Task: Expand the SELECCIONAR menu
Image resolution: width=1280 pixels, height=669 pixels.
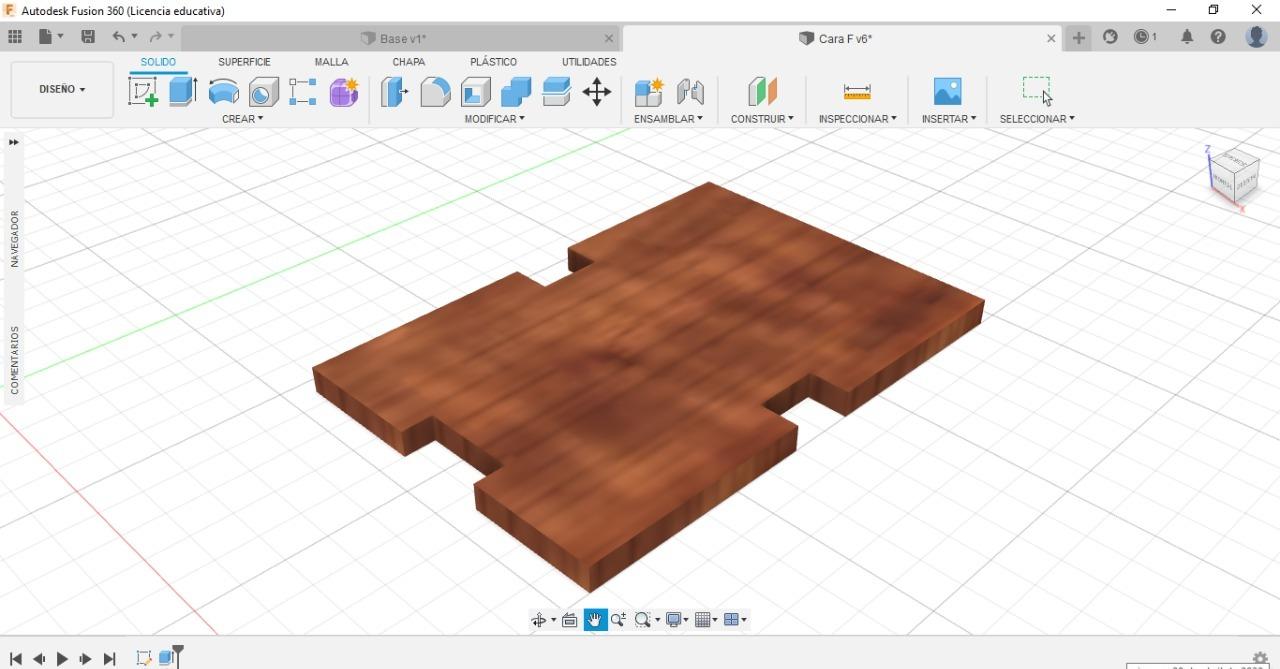Action: (1037, 119)
